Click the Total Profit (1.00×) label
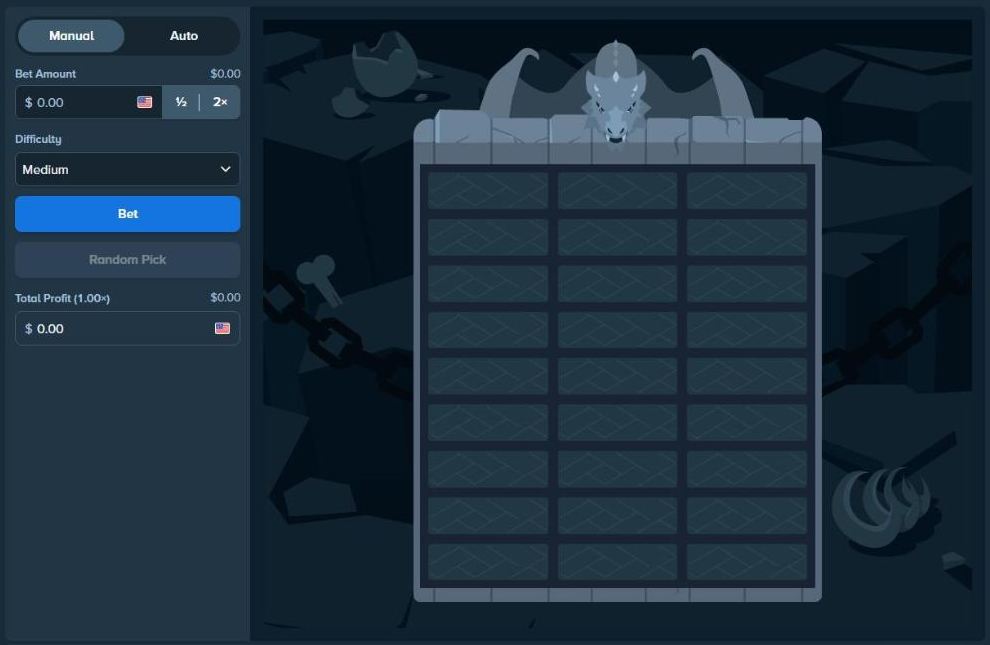 63,298
